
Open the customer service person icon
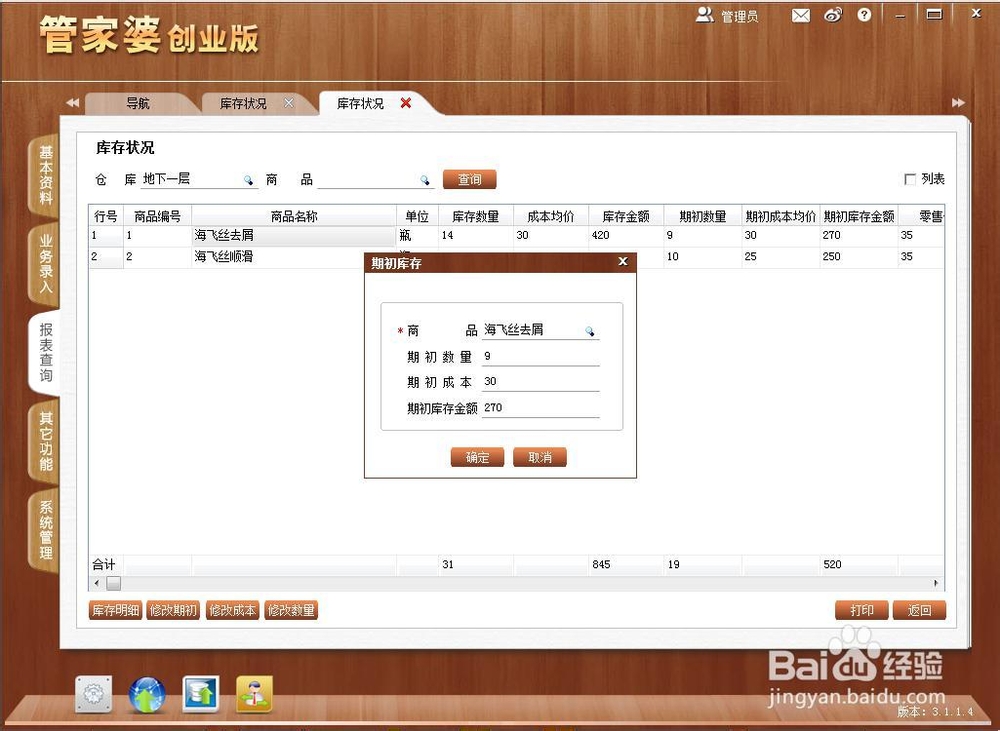(254, 694)
